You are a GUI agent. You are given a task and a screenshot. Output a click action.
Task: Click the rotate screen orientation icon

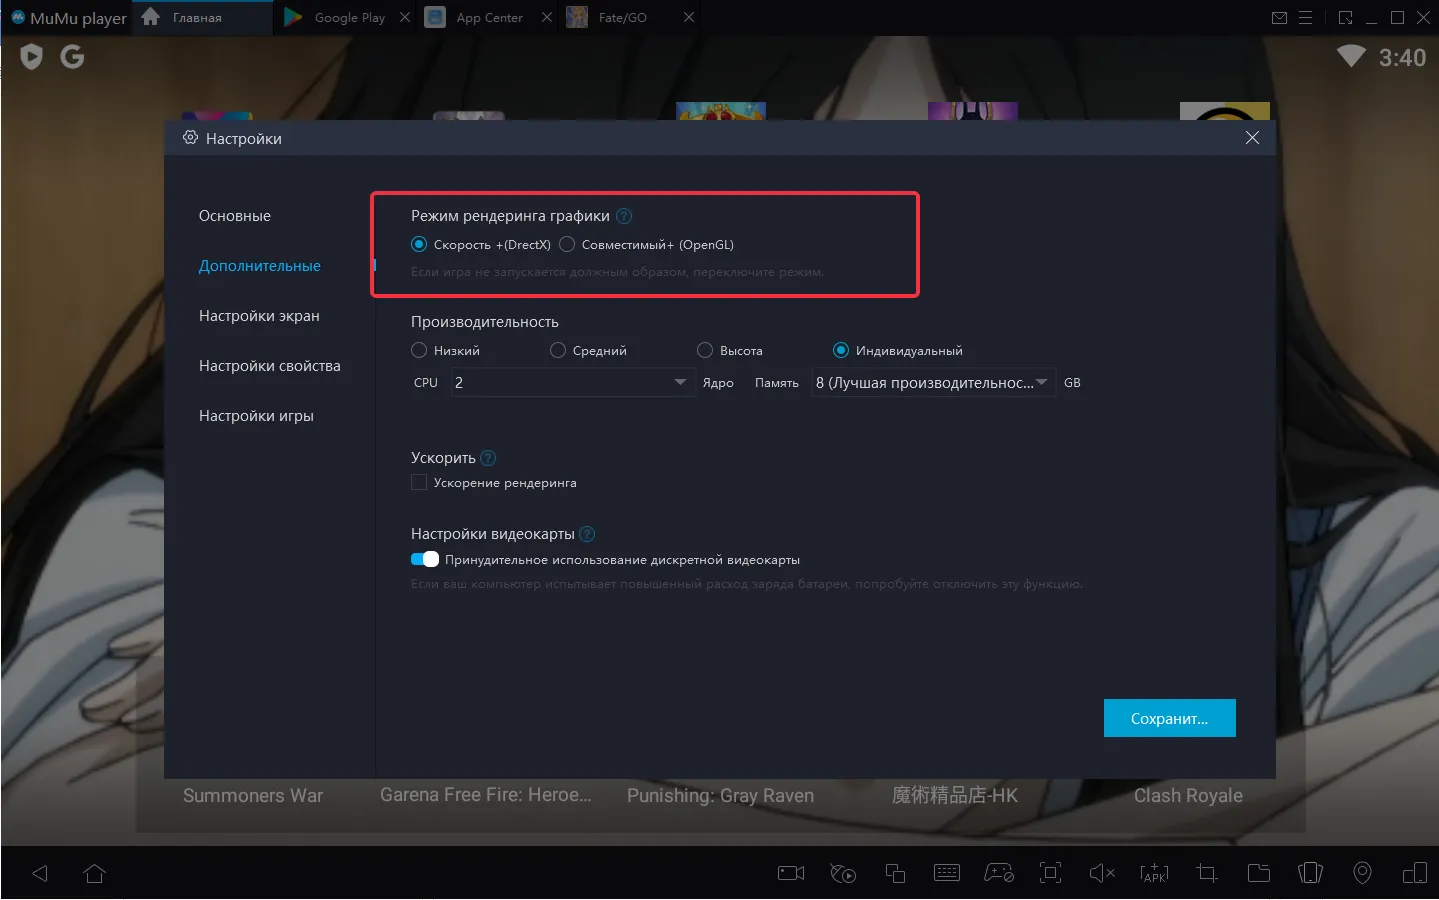1415,873
